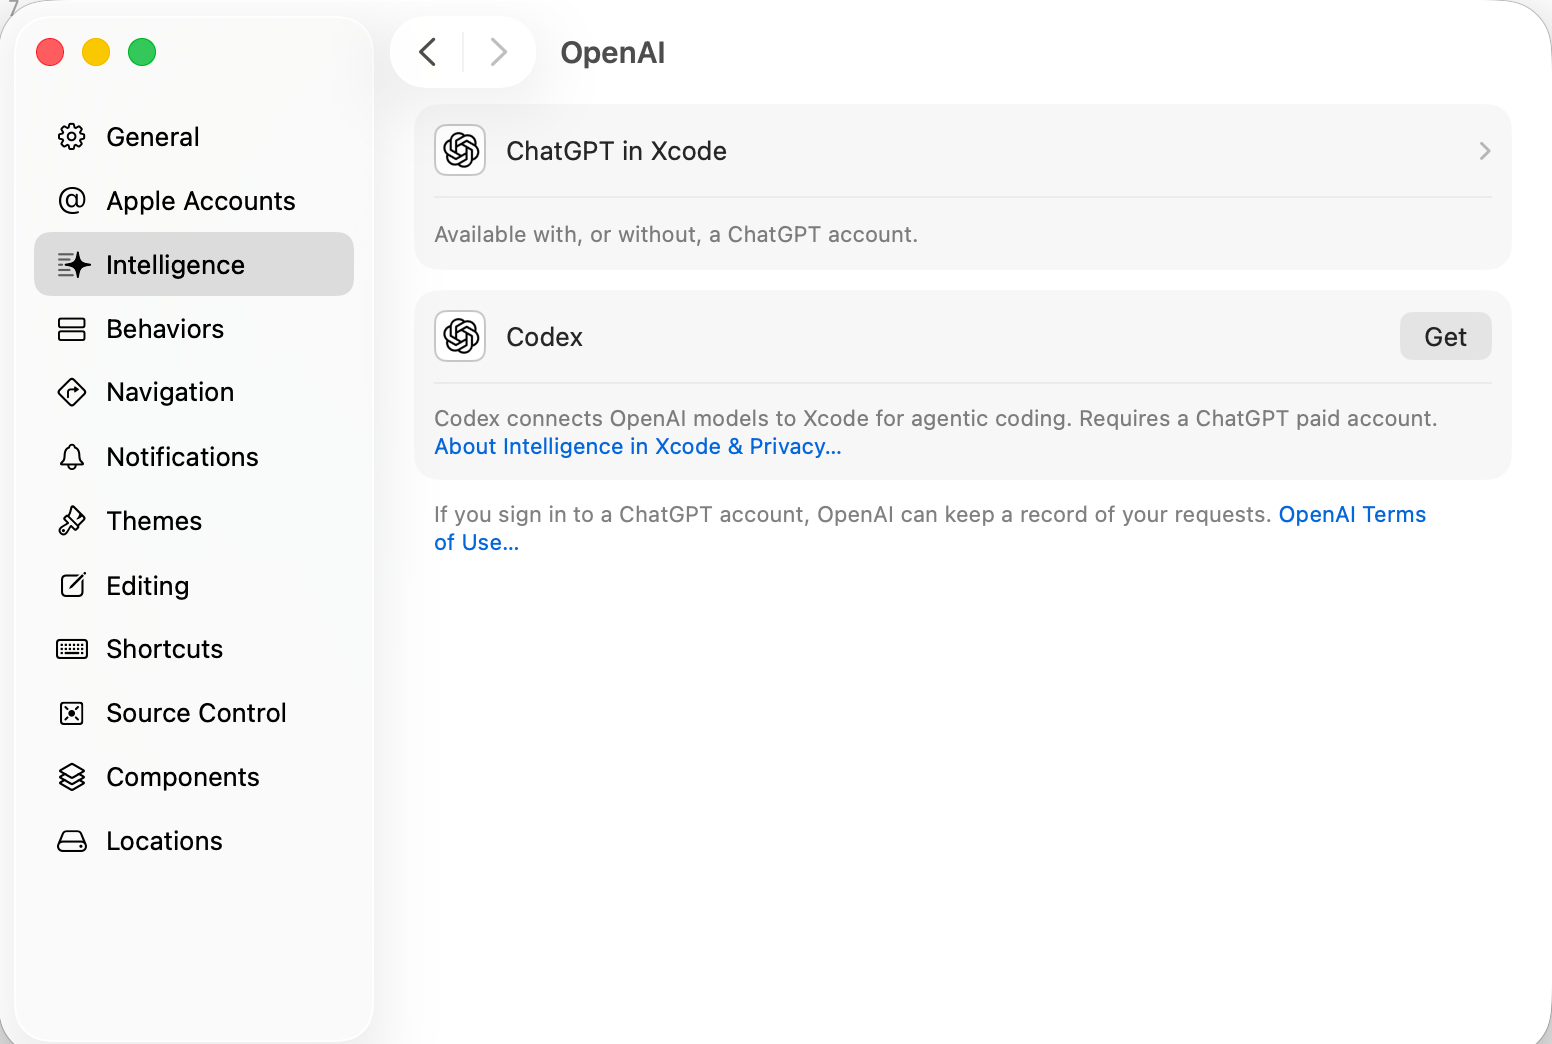
Task: Click the Themes paintbrush icon
Action: 72,521
